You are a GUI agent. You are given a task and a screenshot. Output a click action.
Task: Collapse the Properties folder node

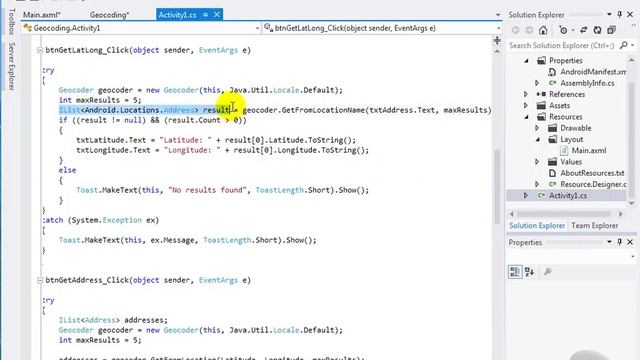click(526, 60)
